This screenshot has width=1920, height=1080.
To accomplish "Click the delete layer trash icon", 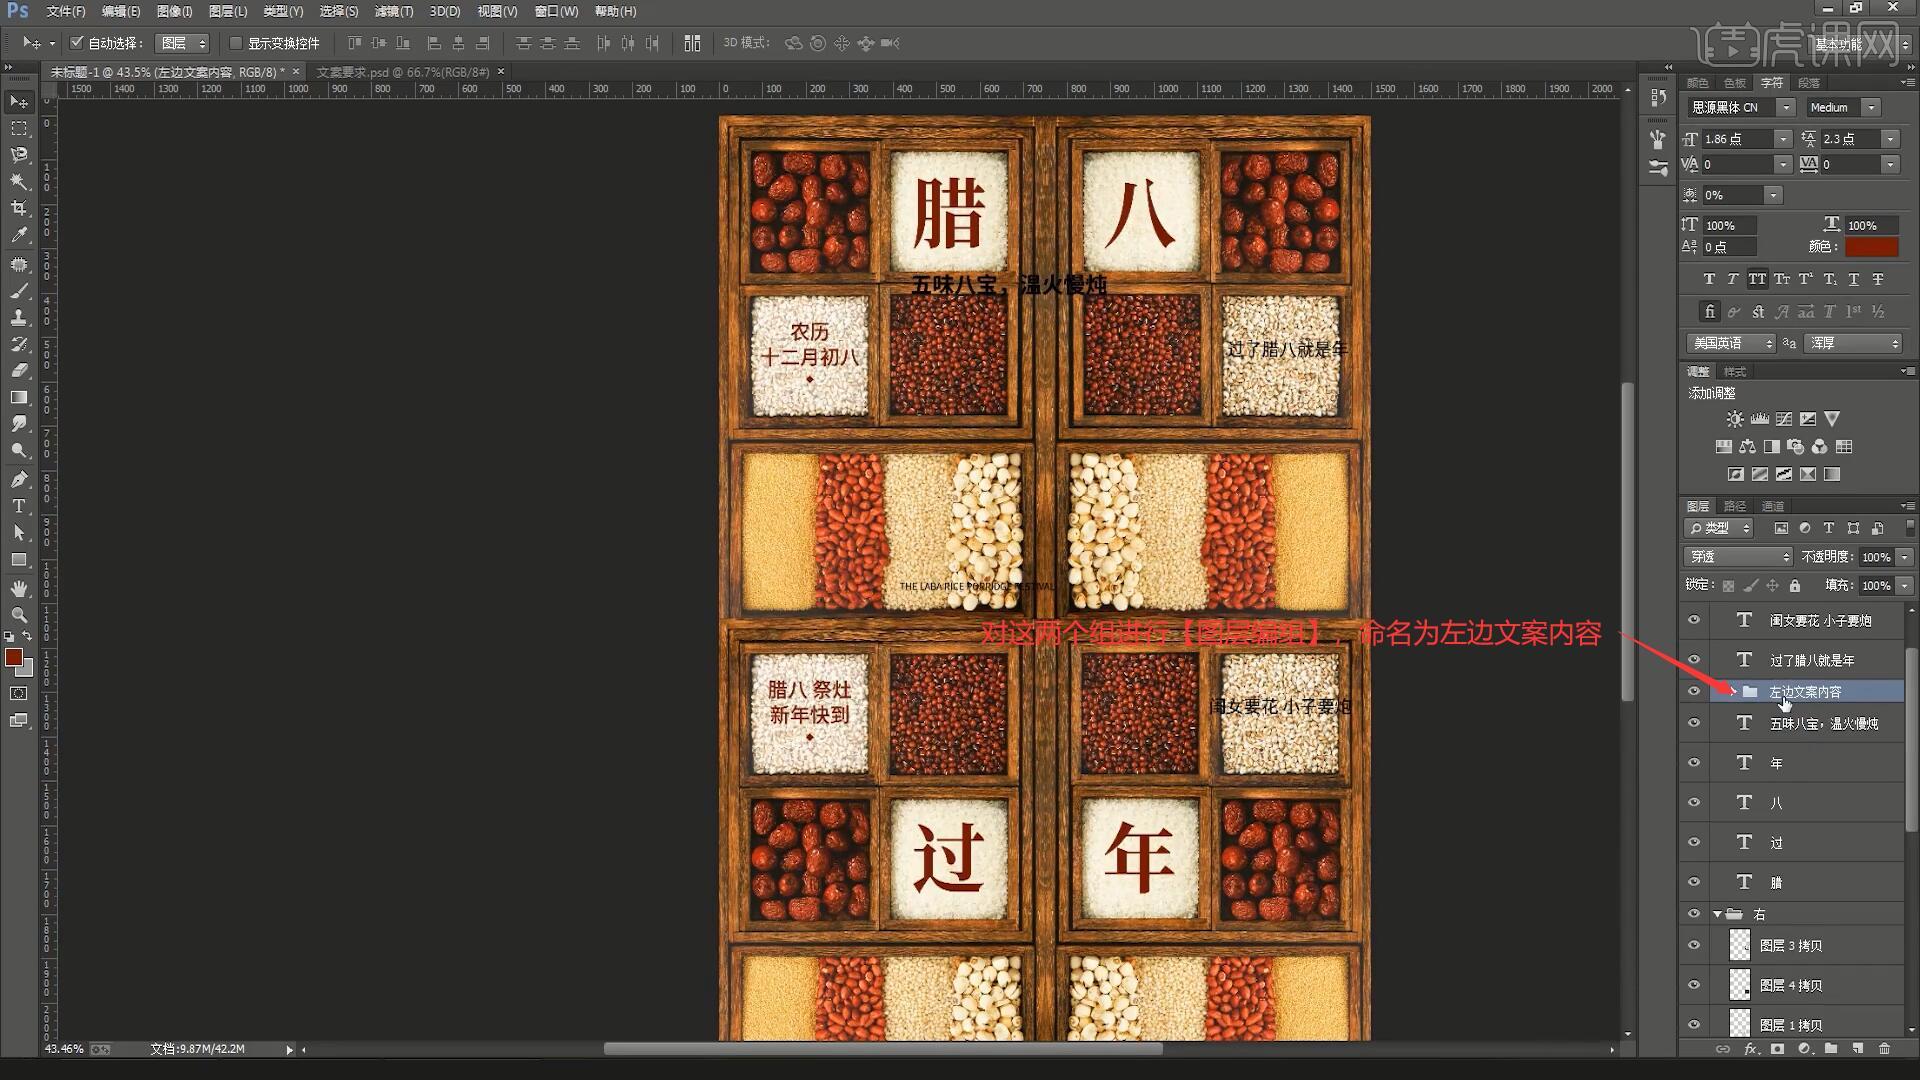I will [x=1884, y=1049].
